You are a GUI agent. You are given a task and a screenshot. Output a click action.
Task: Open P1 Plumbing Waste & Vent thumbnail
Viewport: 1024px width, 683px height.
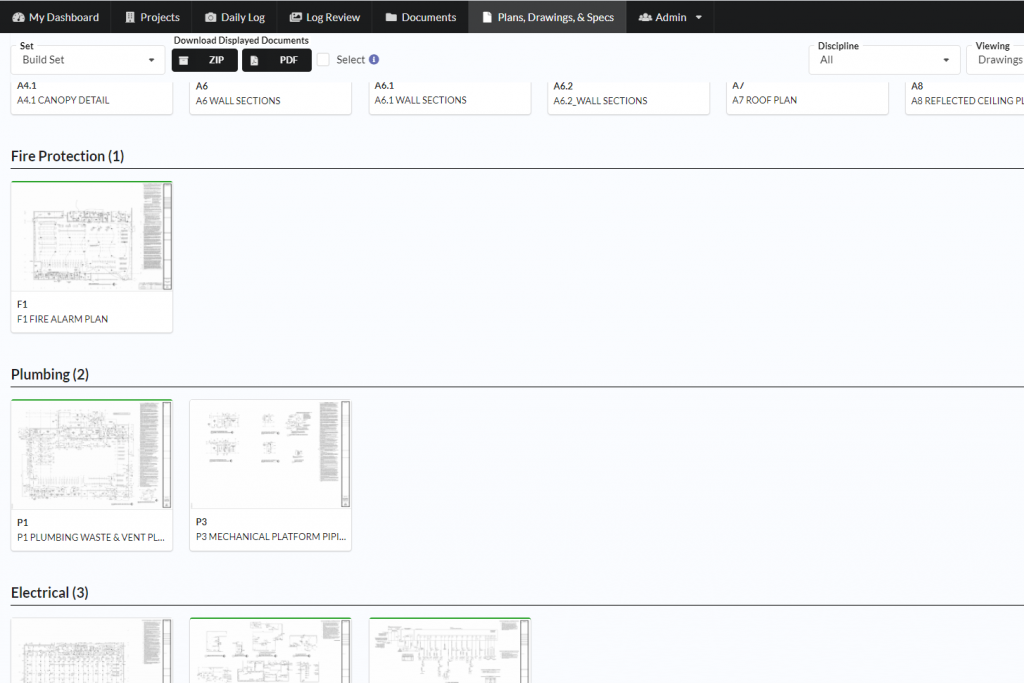[x=91, y=454]
